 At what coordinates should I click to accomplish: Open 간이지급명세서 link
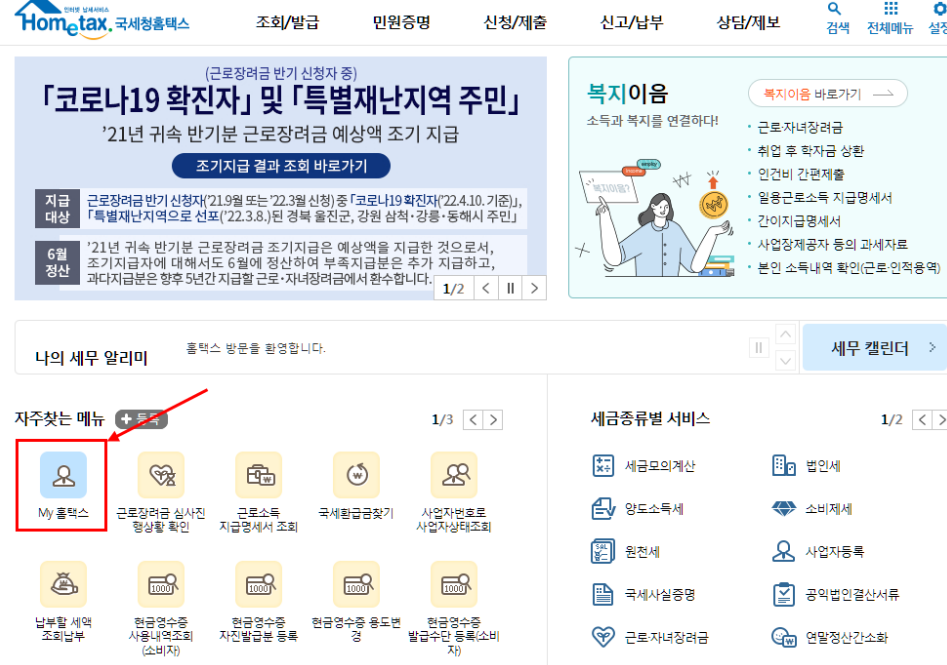point(799,221)
